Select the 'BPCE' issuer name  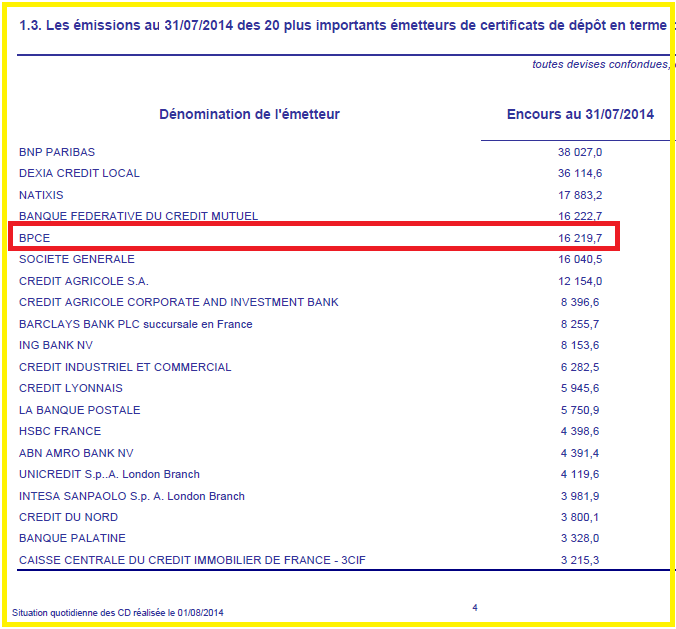click(34, 238)
